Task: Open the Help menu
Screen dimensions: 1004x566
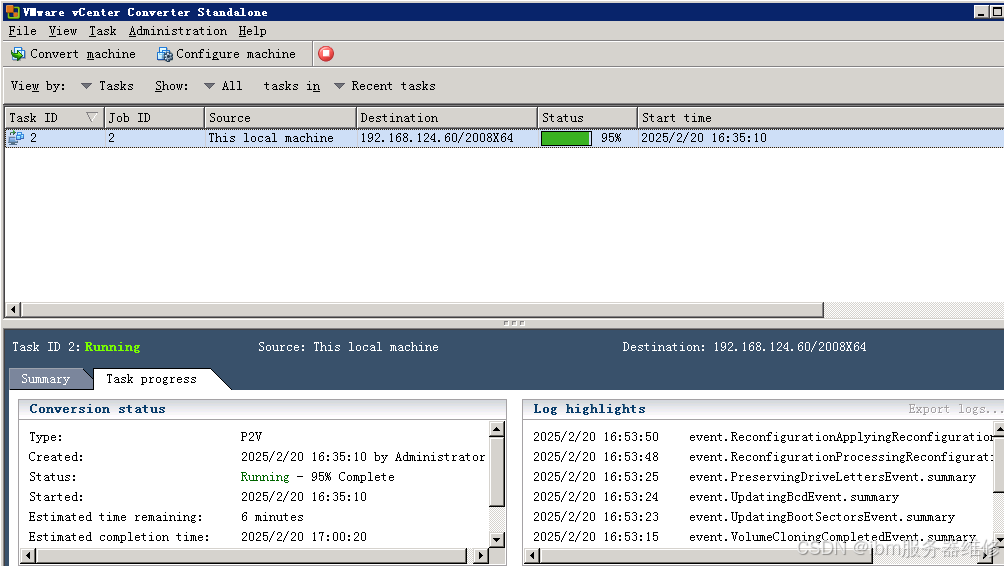Action: pyautogui.click(x=252, y=31)
